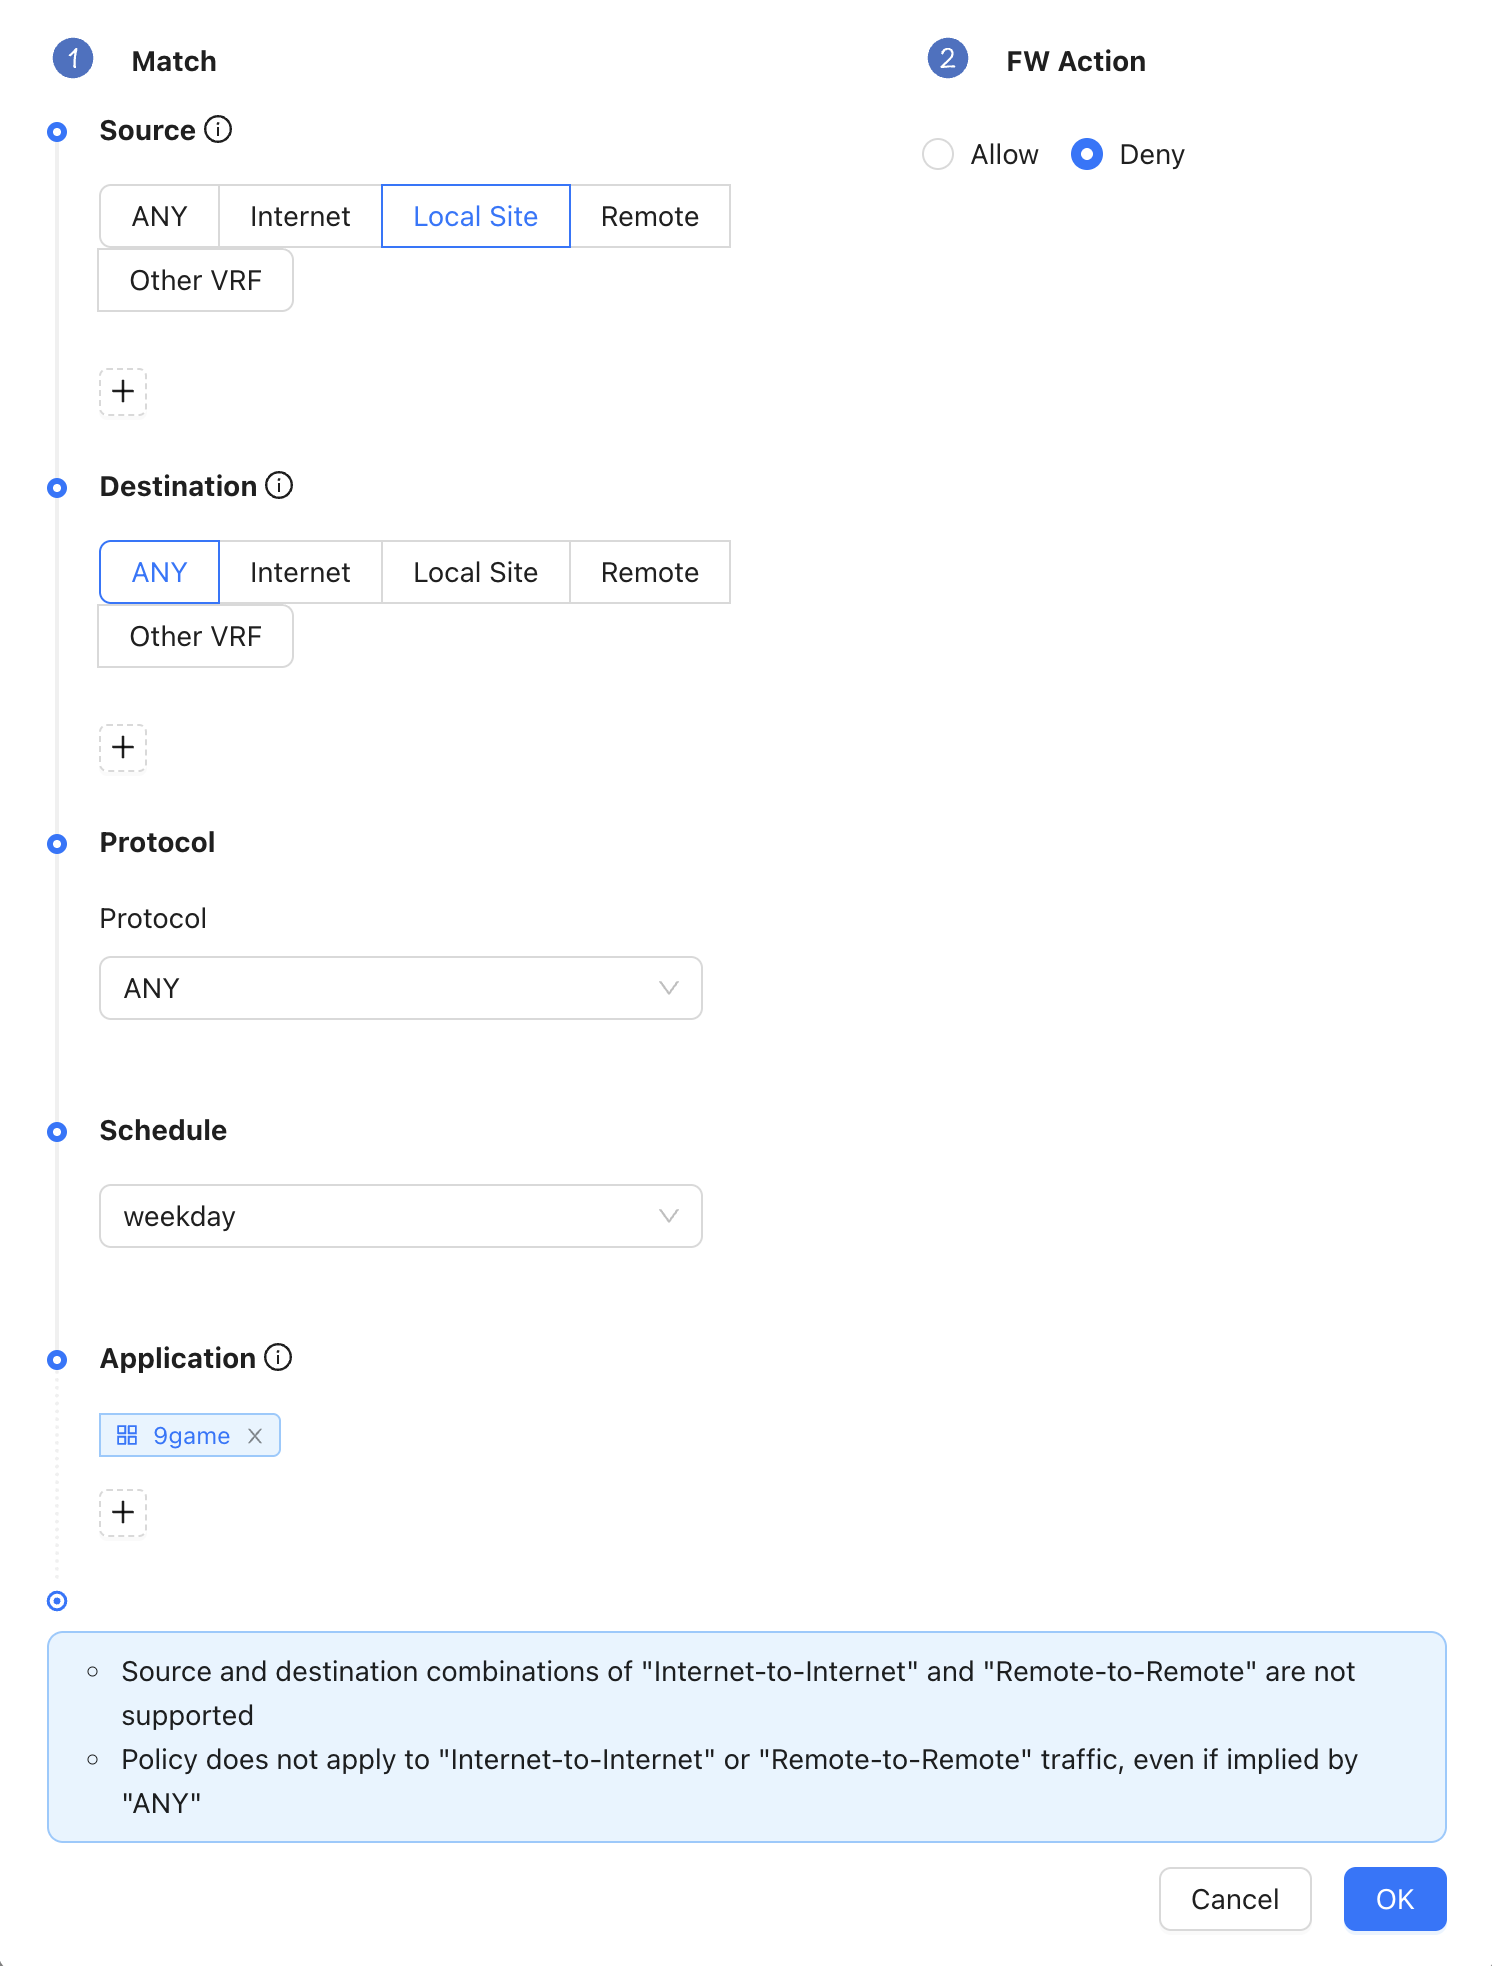The height and width of the screenshot is (1966, 1492).
Task: Confirm the rule with OK
Action: (x=1395, y=1899)
